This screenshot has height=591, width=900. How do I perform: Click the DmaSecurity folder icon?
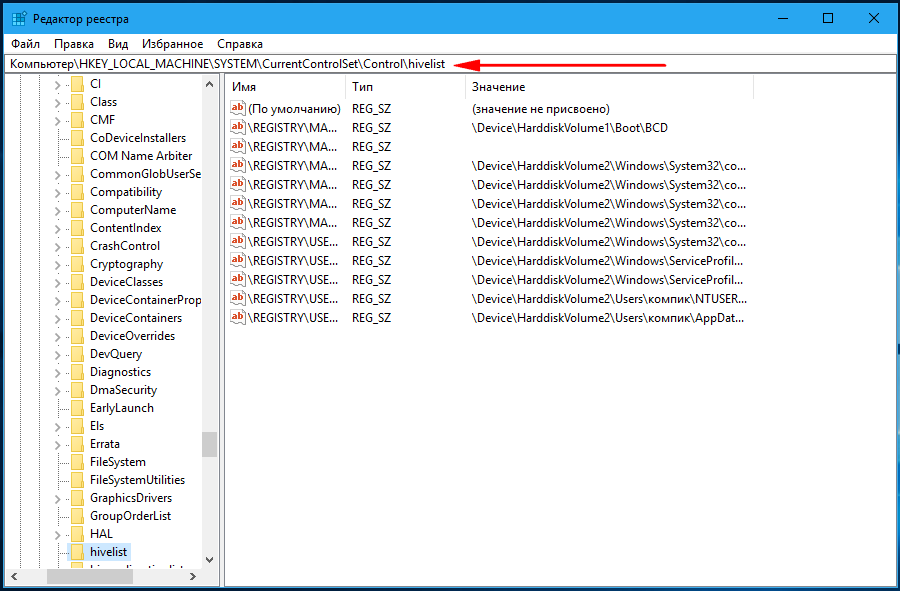pyautogui.click(x=77, y=390)
